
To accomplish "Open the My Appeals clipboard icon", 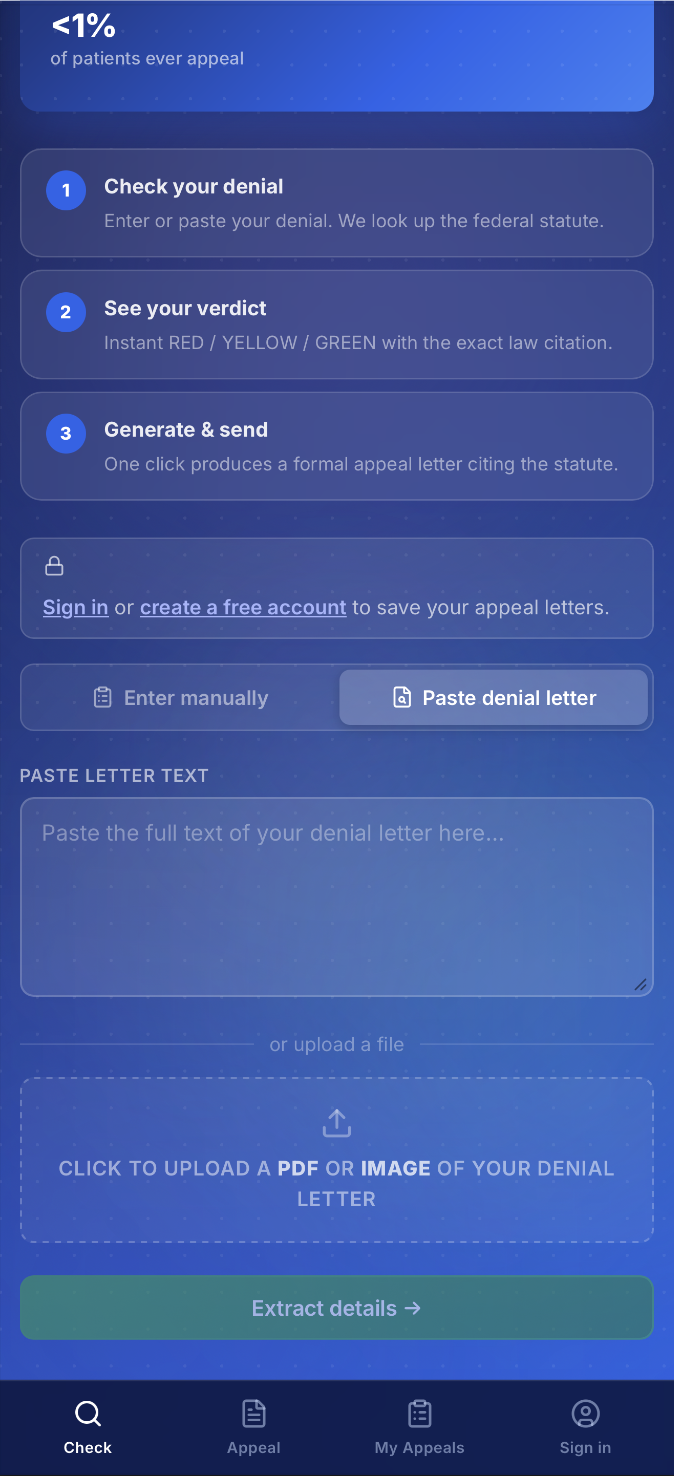I will (x=420, y=1413).
